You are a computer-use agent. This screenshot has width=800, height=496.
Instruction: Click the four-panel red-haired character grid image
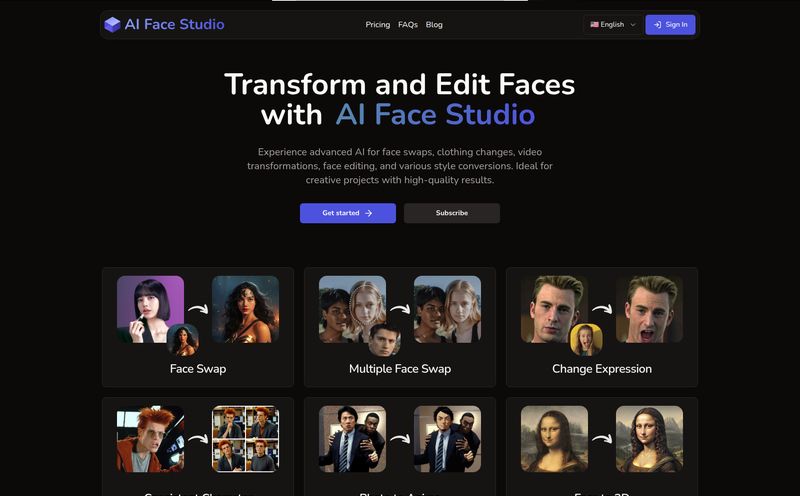(245, 439)
